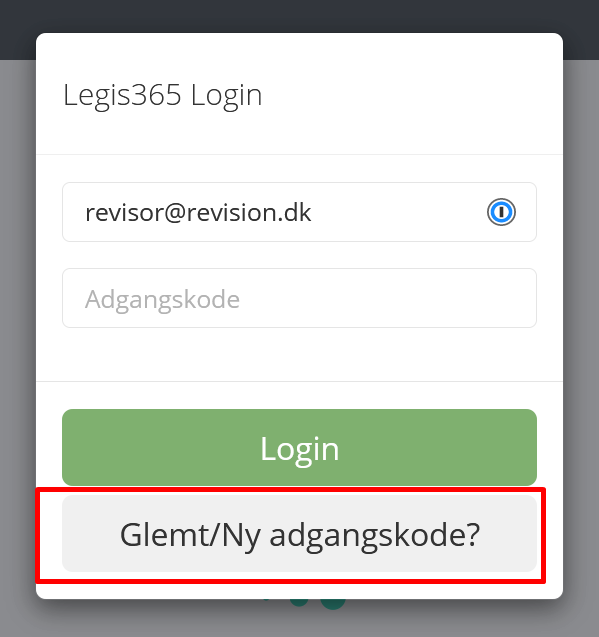Focus the Adgangskode password field
The height and width of the screenshot is (637, 599).
click(x=300, y=298)
